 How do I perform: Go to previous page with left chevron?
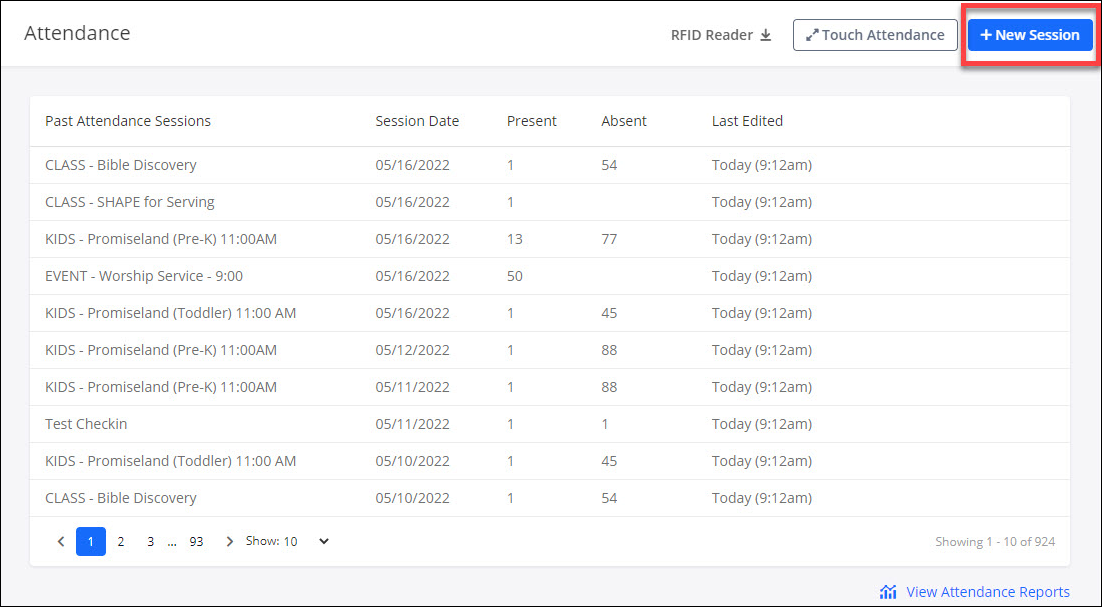(x=61, y=541)
